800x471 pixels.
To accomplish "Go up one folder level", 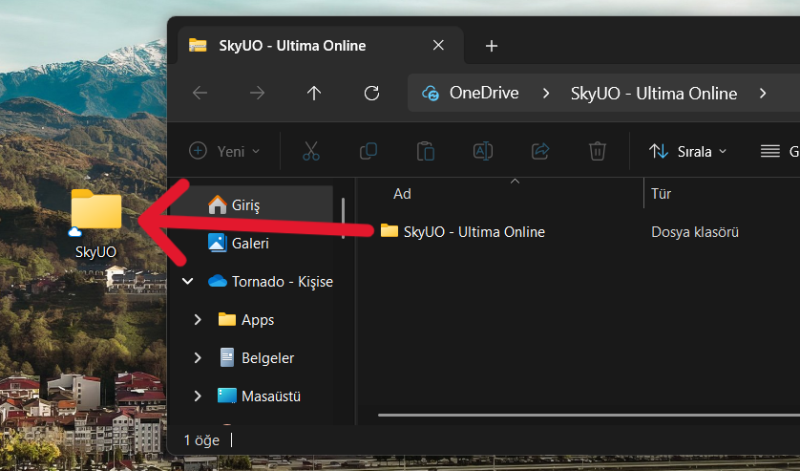I will tap(314, 93).
